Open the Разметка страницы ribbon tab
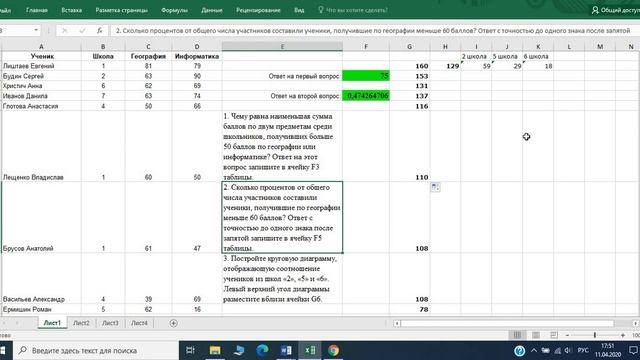 click(122, 10)
